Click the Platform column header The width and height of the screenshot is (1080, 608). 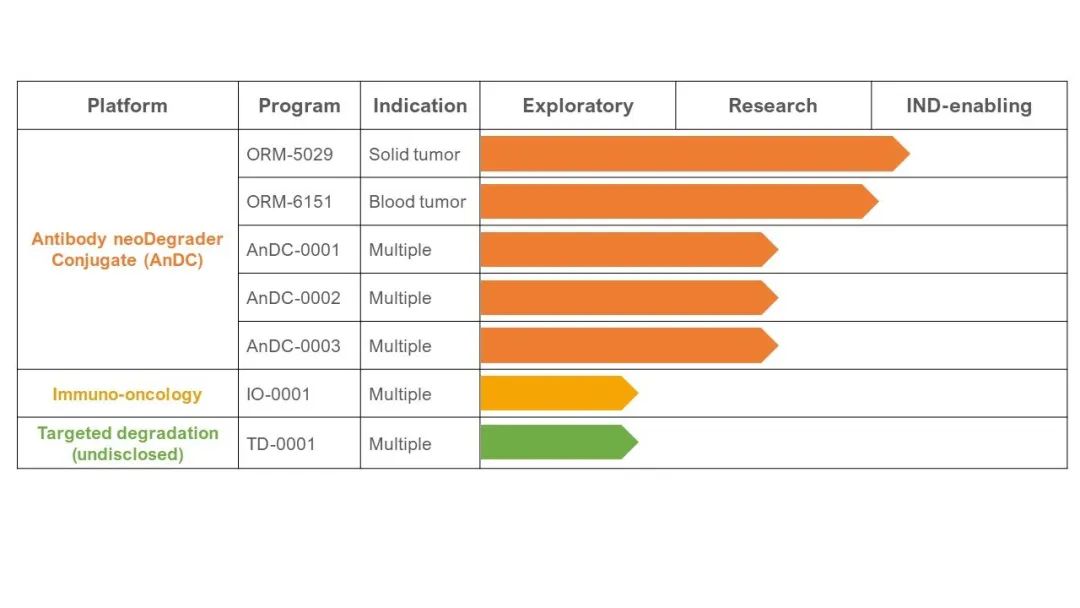[x=127, y=105]
